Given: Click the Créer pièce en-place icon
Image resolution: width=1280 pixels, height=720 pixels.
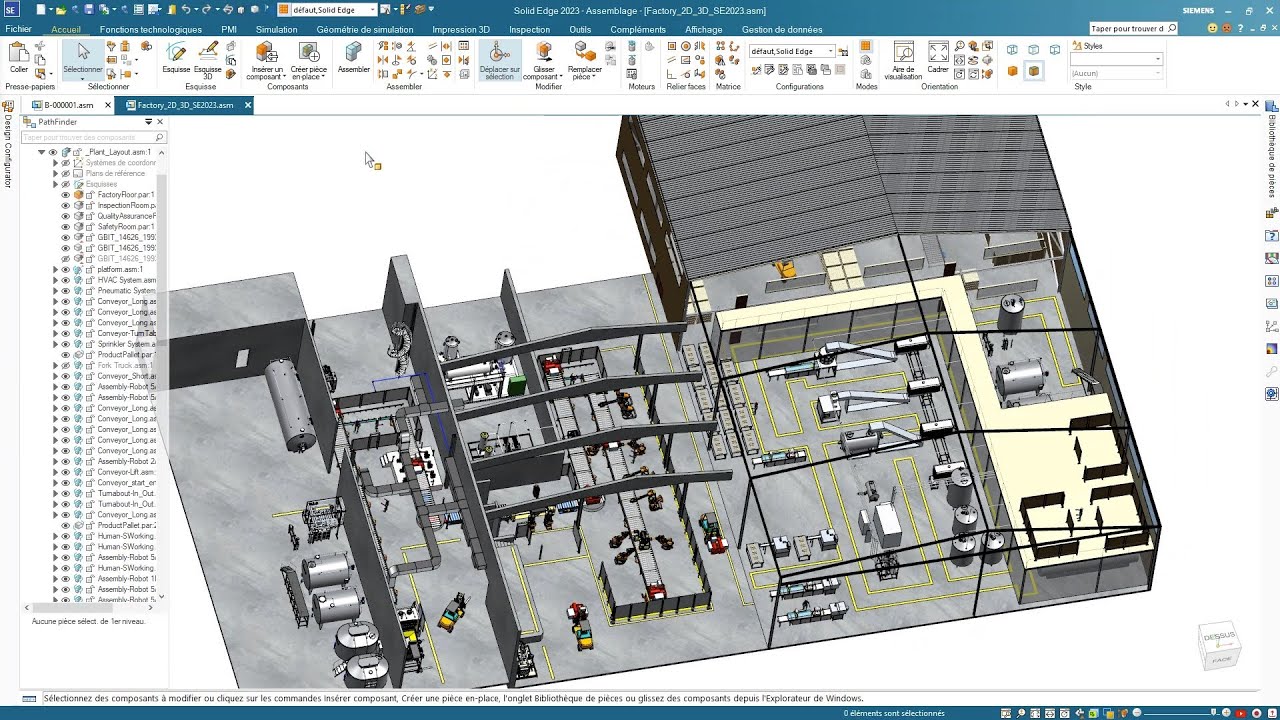Looking at the screenshot, I should [309, 52].
